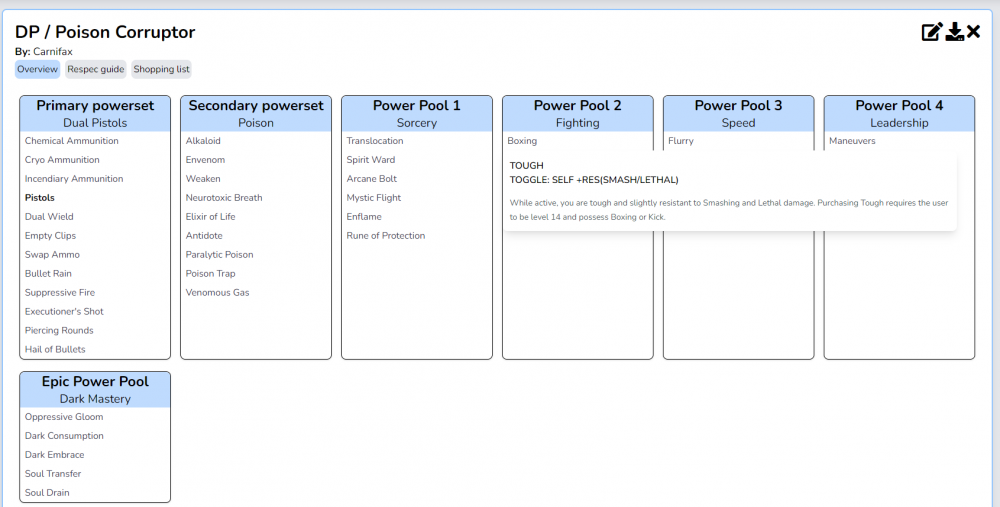Select Chemical Ammunition power
Image resolution: width=1000 pixels, height=507 pixels.
pyautogui.click(x=72, y=141)
